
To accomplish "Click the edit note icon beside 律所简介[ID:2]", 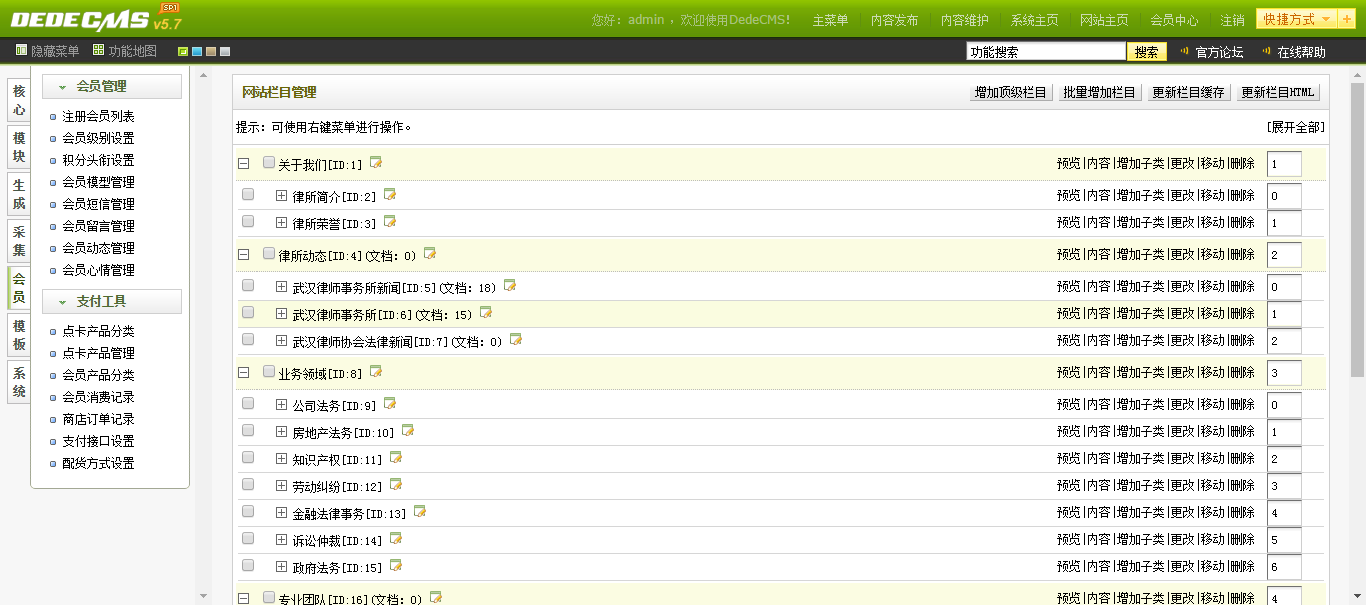I will coord(390,194).
